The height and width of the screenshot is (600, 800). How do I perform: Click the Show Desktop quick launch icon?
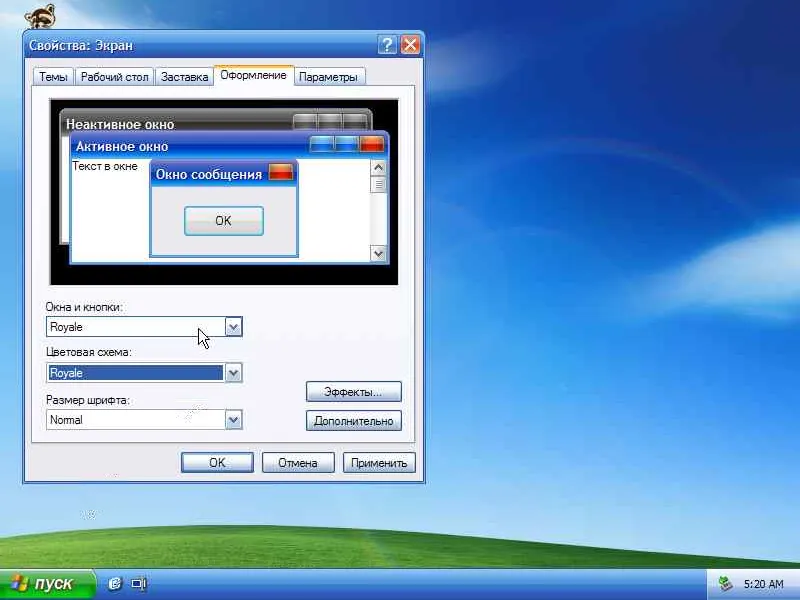point(139,583)
